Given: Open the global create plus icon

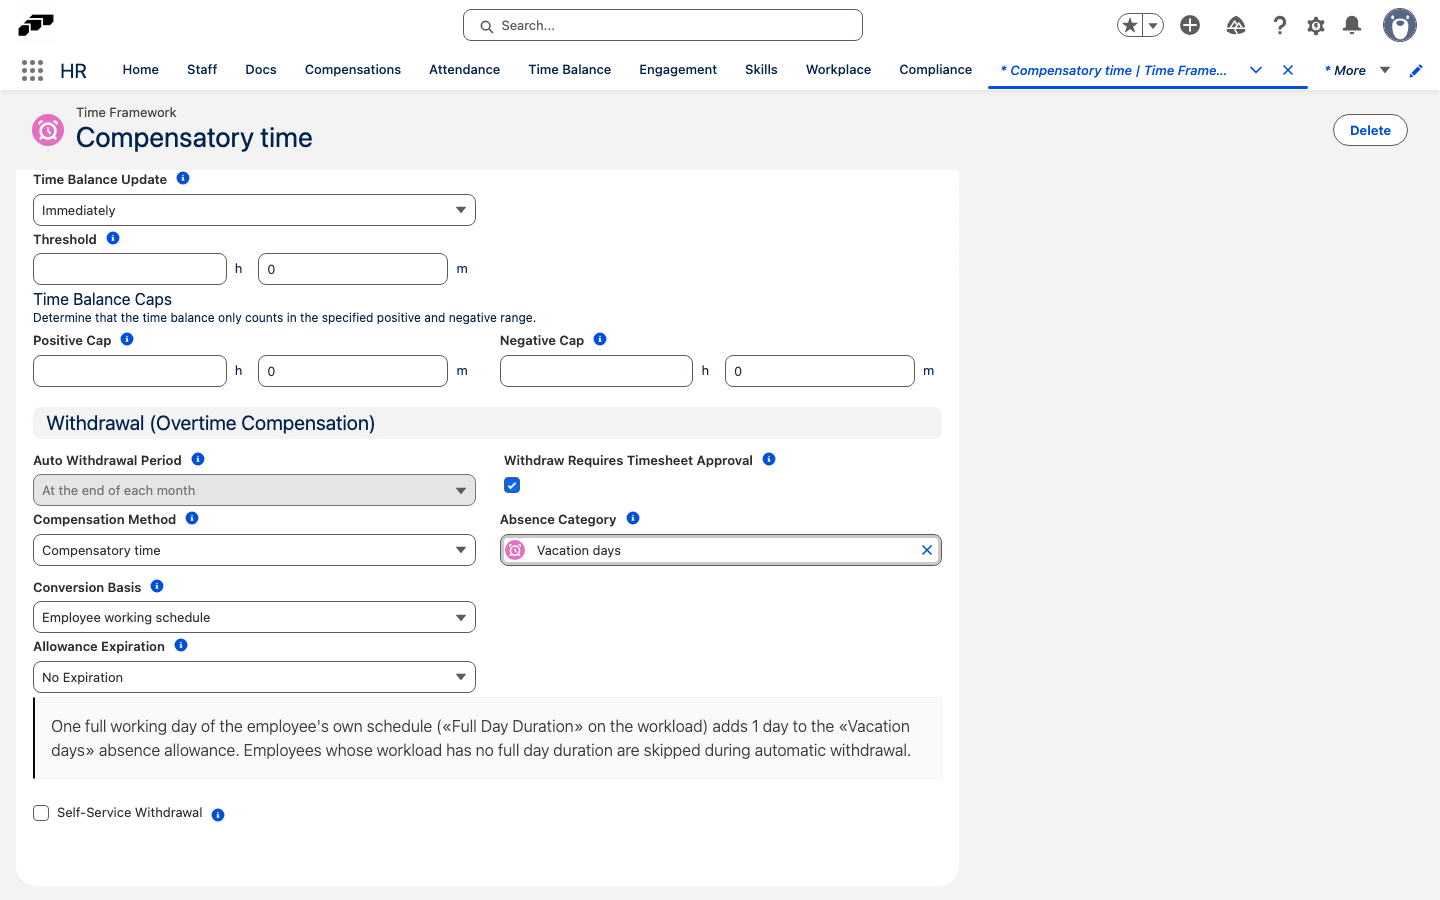Looking at the screenshot, I should [1190, 25].
